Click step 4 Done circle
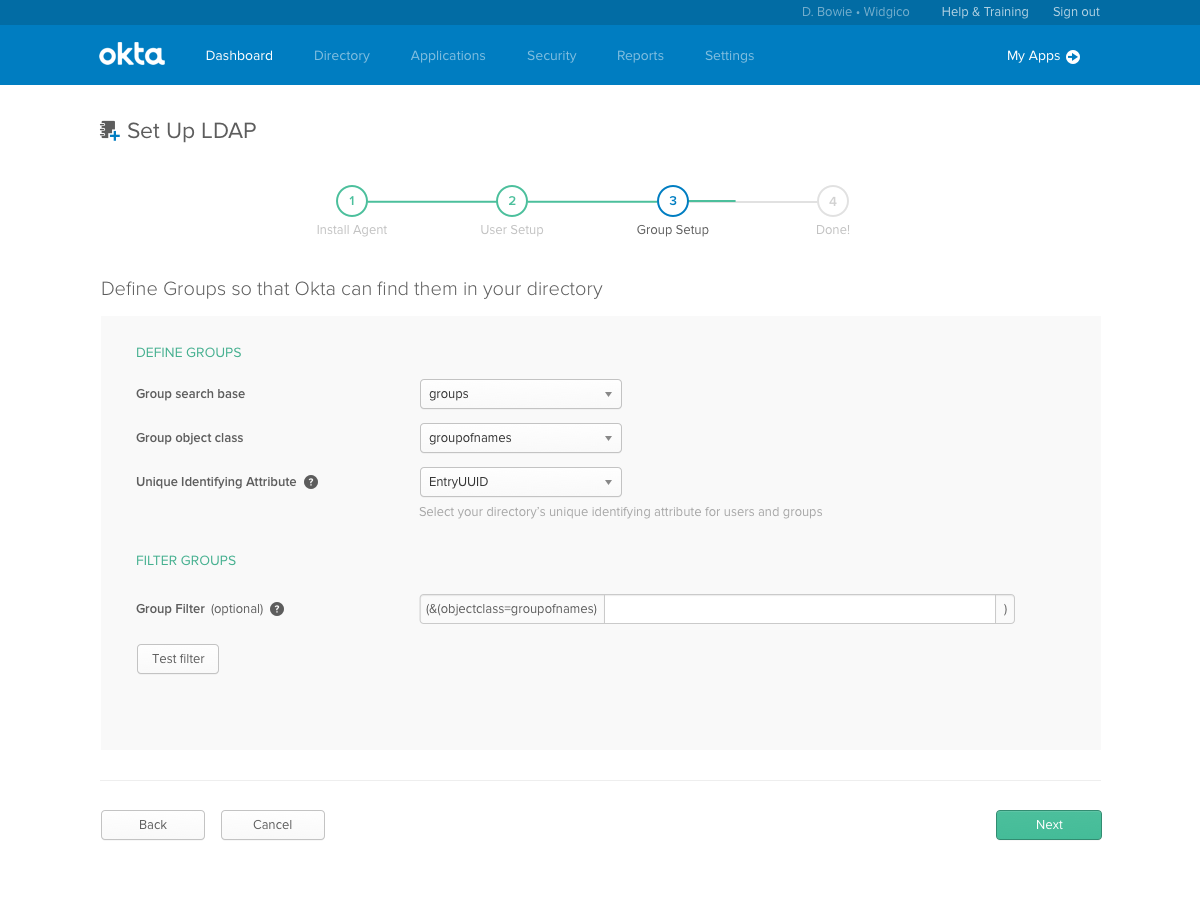This screenshot has height=904, width=1200. pos(833,201)
